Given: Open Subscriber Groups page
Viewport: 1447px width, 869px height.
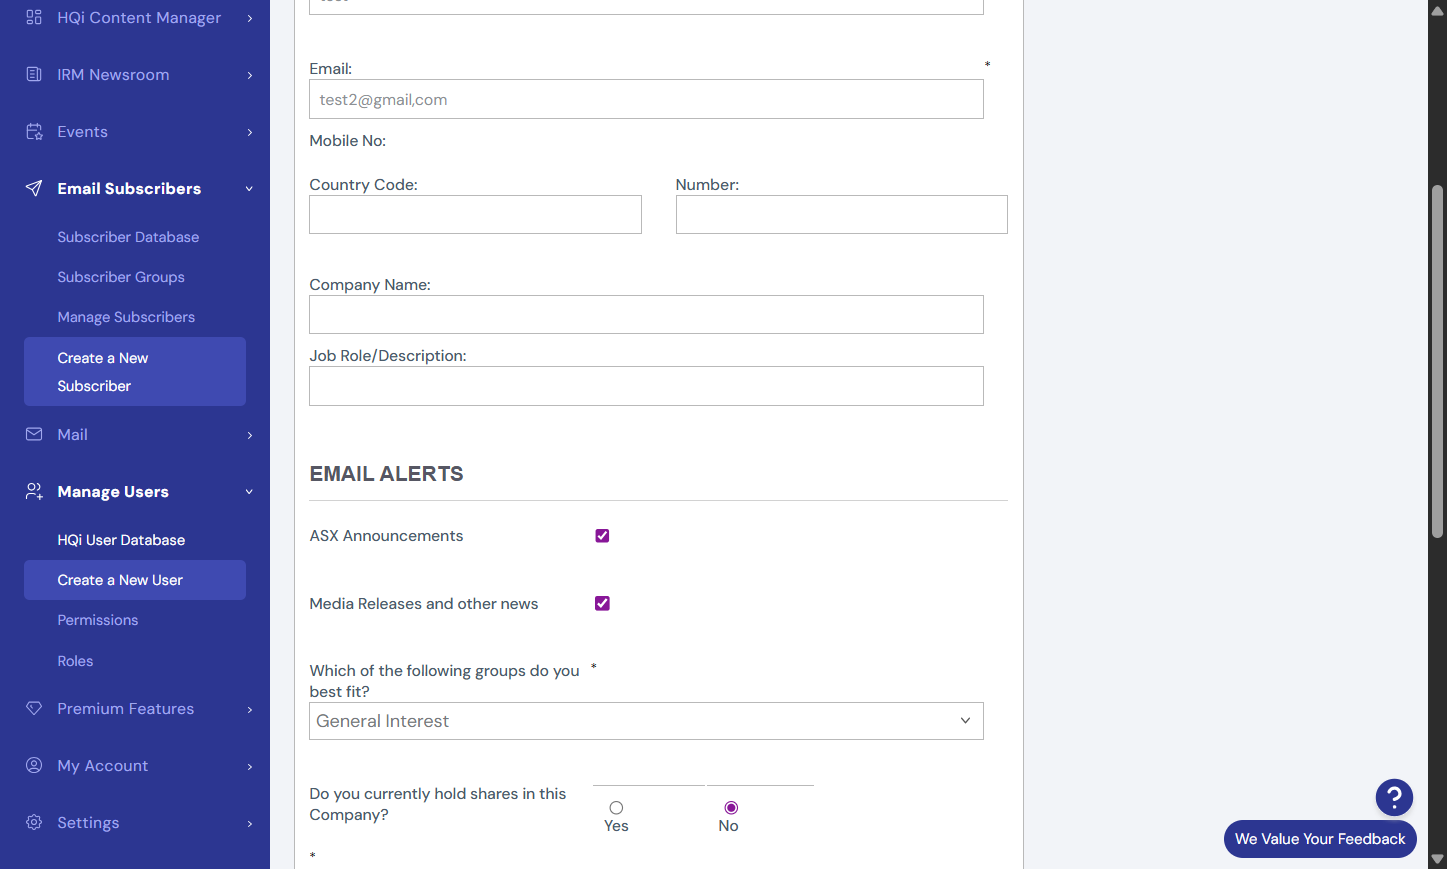Looking at the screenshot, I should [x=121, y=277].
